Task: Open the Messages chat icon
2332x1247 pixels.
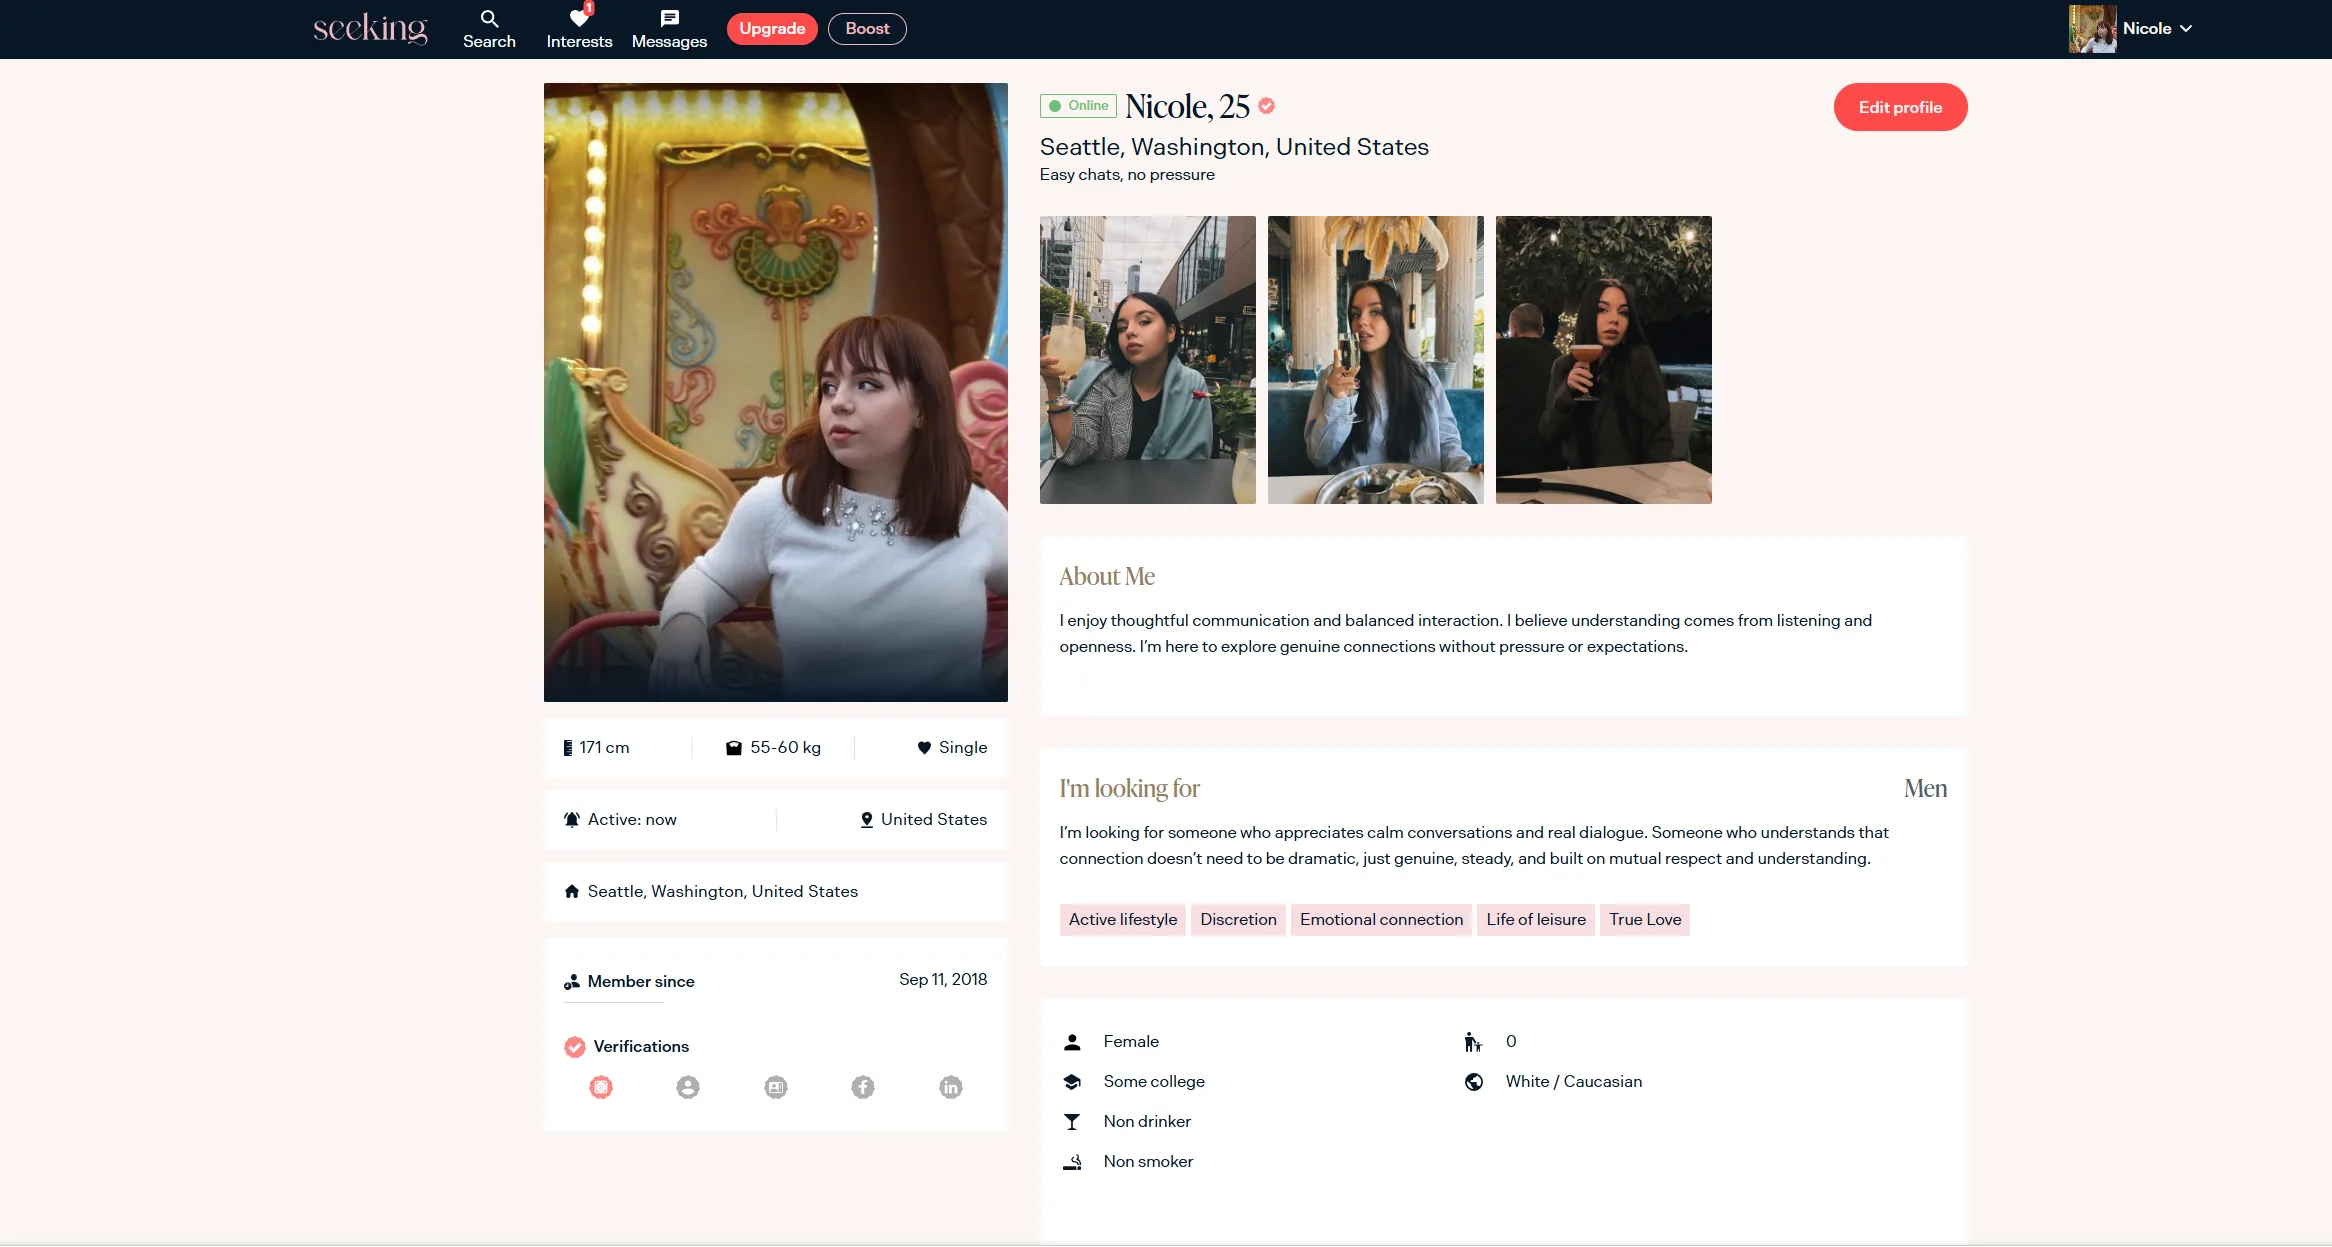Action: click(x=669, y=19)
